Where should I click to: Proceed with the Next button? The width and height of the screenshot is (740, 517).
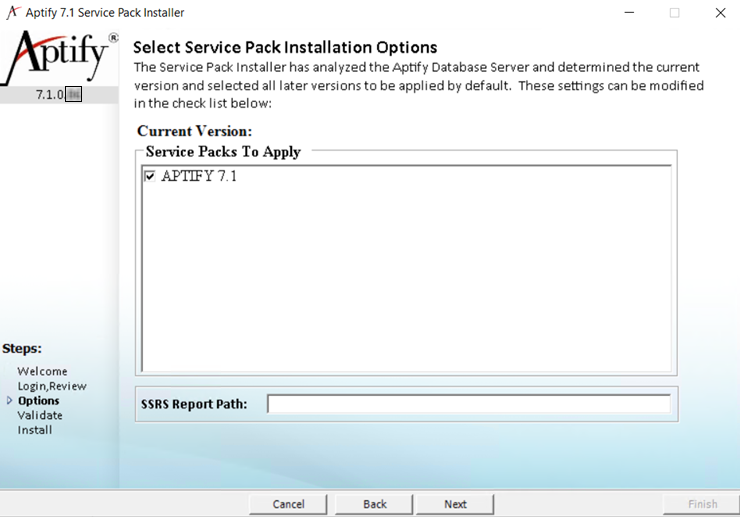pos(455,504)
